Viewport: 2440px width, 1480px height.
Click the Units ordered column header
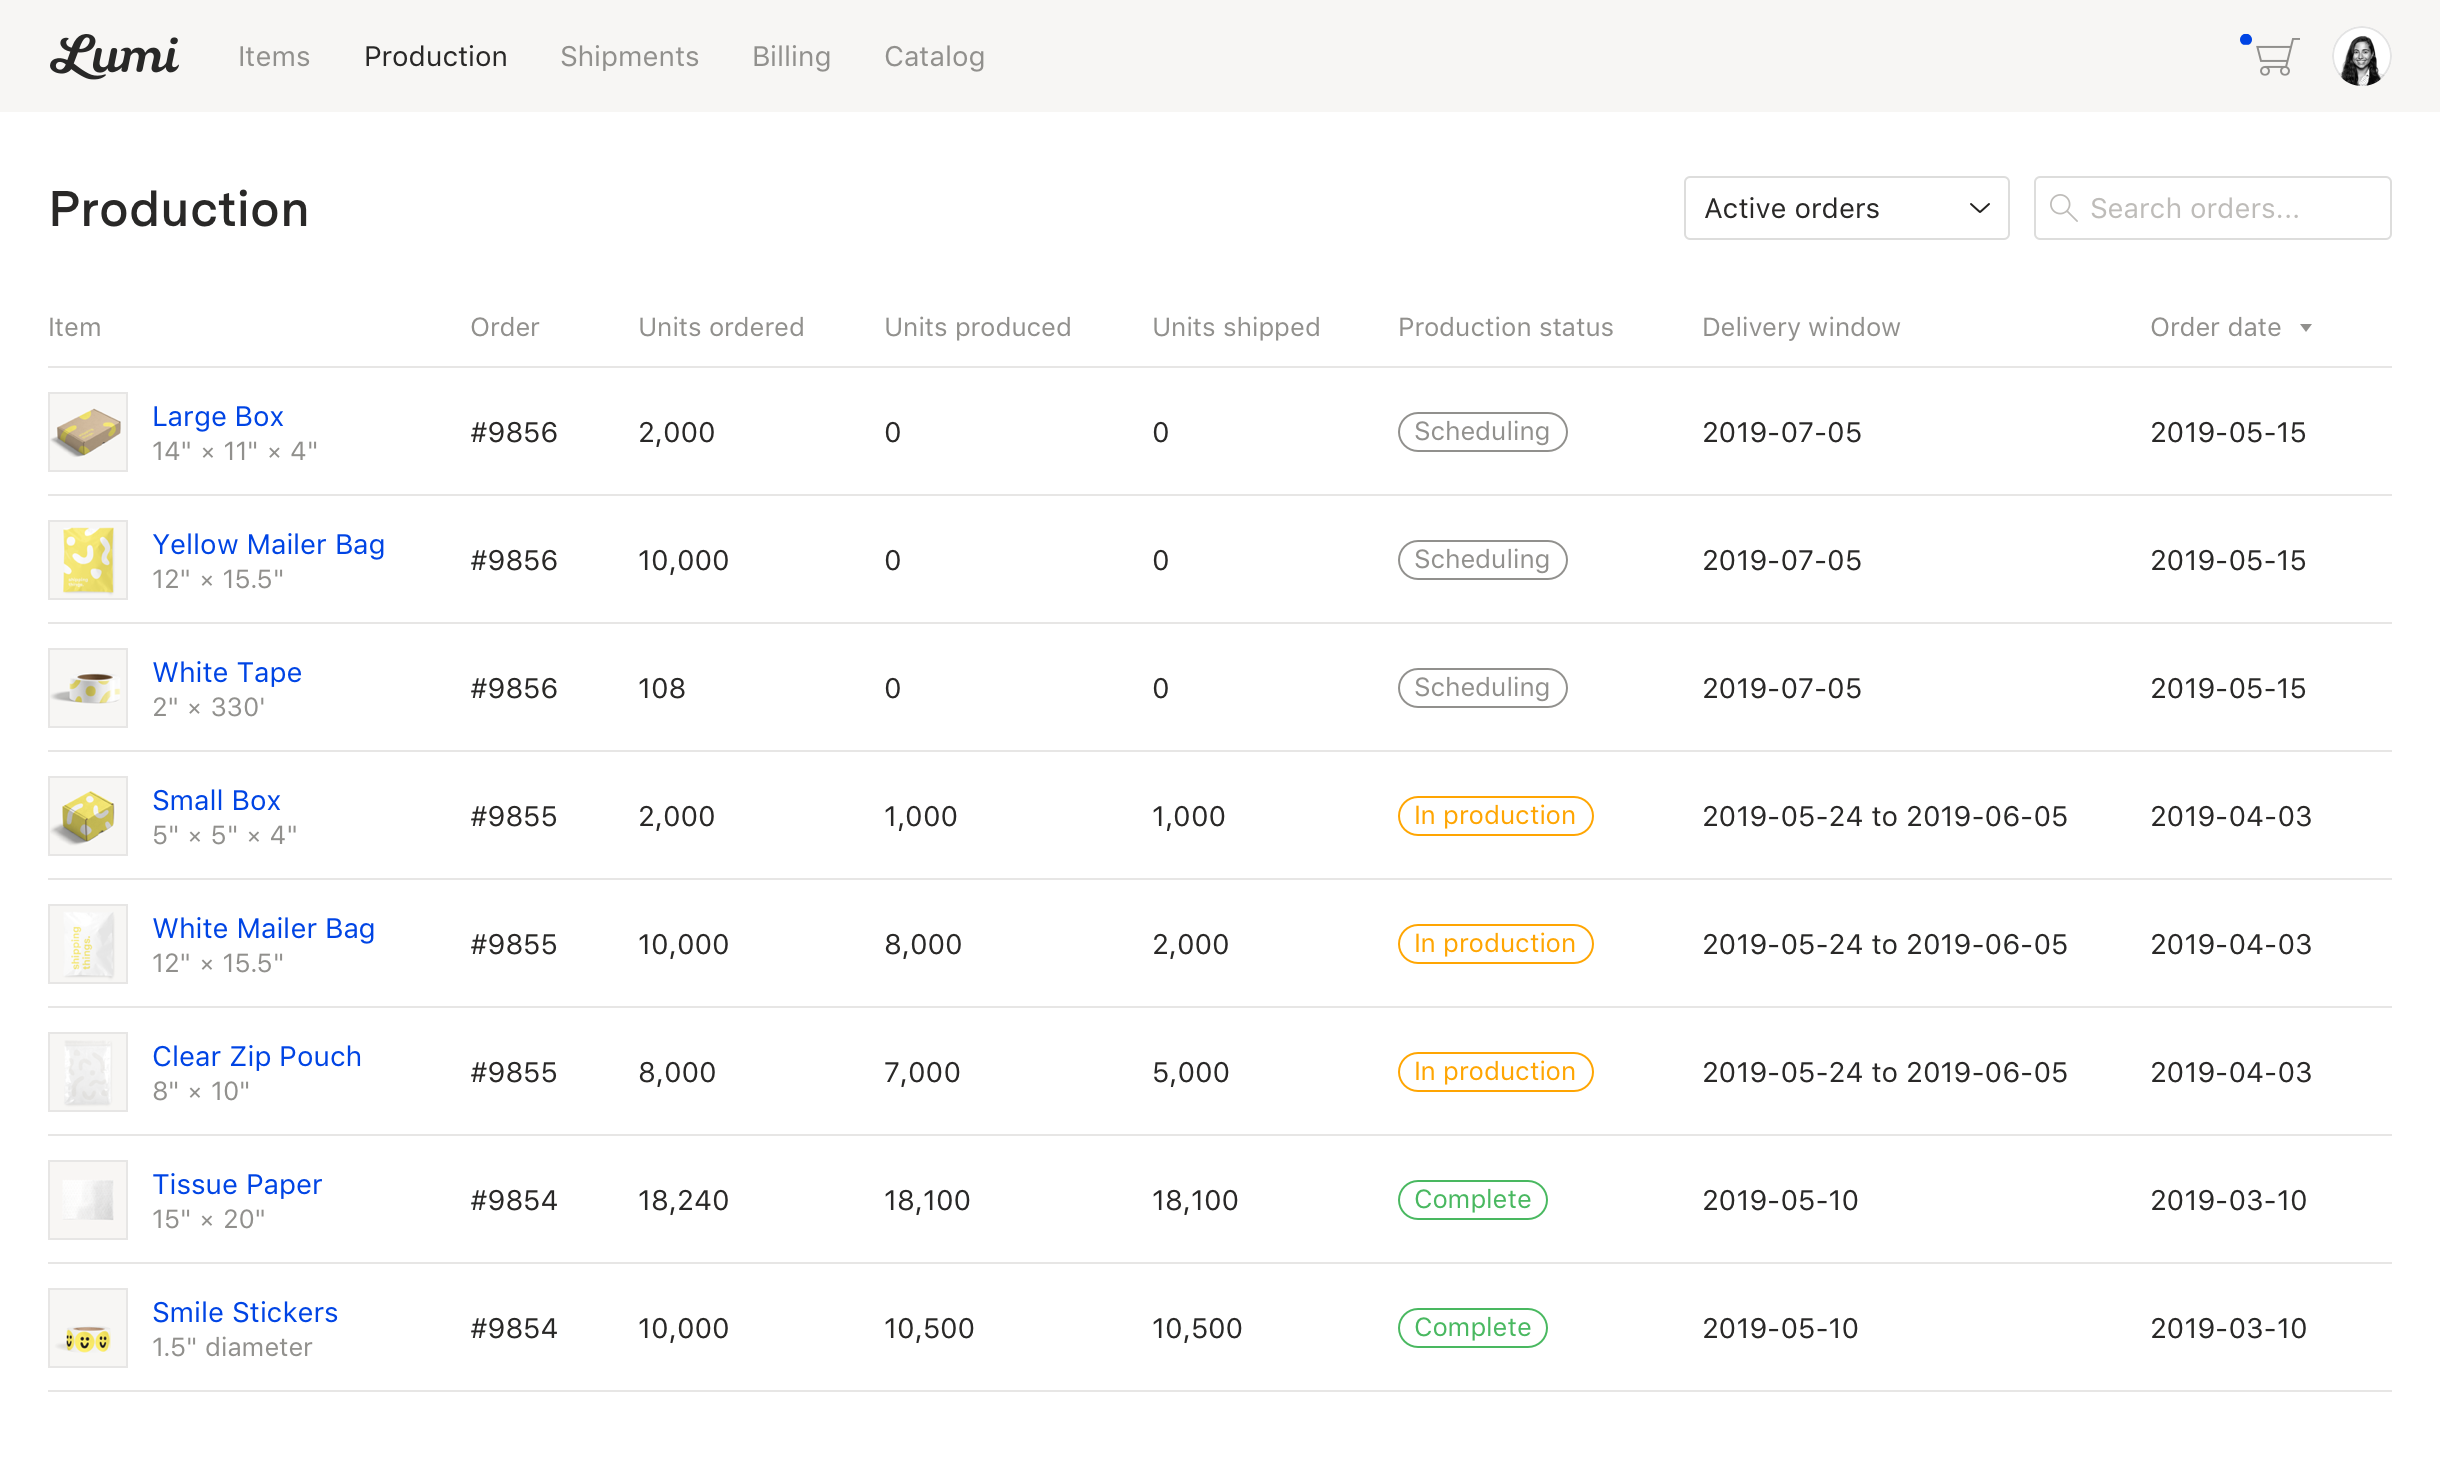[721, 327]
